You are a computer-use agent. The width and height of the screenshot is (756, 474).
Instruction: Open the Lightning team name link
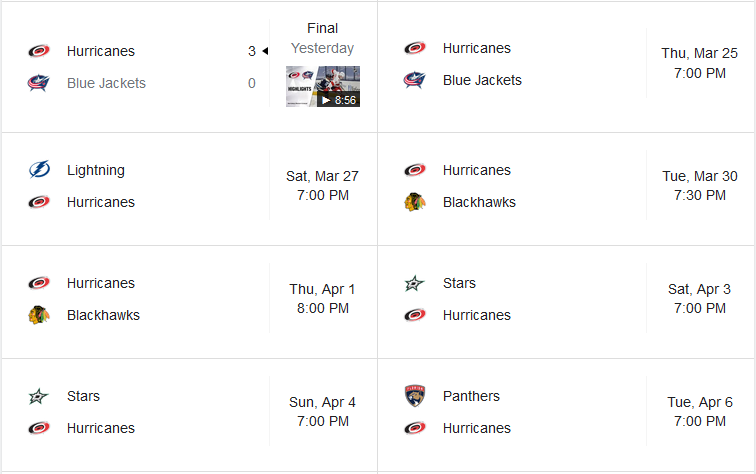96,170
